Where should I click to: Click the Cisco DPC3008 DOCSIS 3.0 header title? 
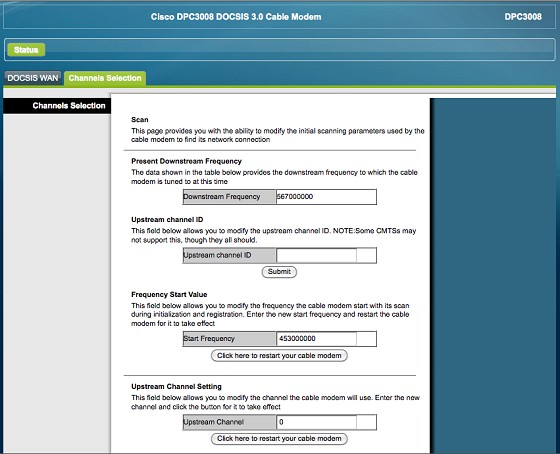236,17
